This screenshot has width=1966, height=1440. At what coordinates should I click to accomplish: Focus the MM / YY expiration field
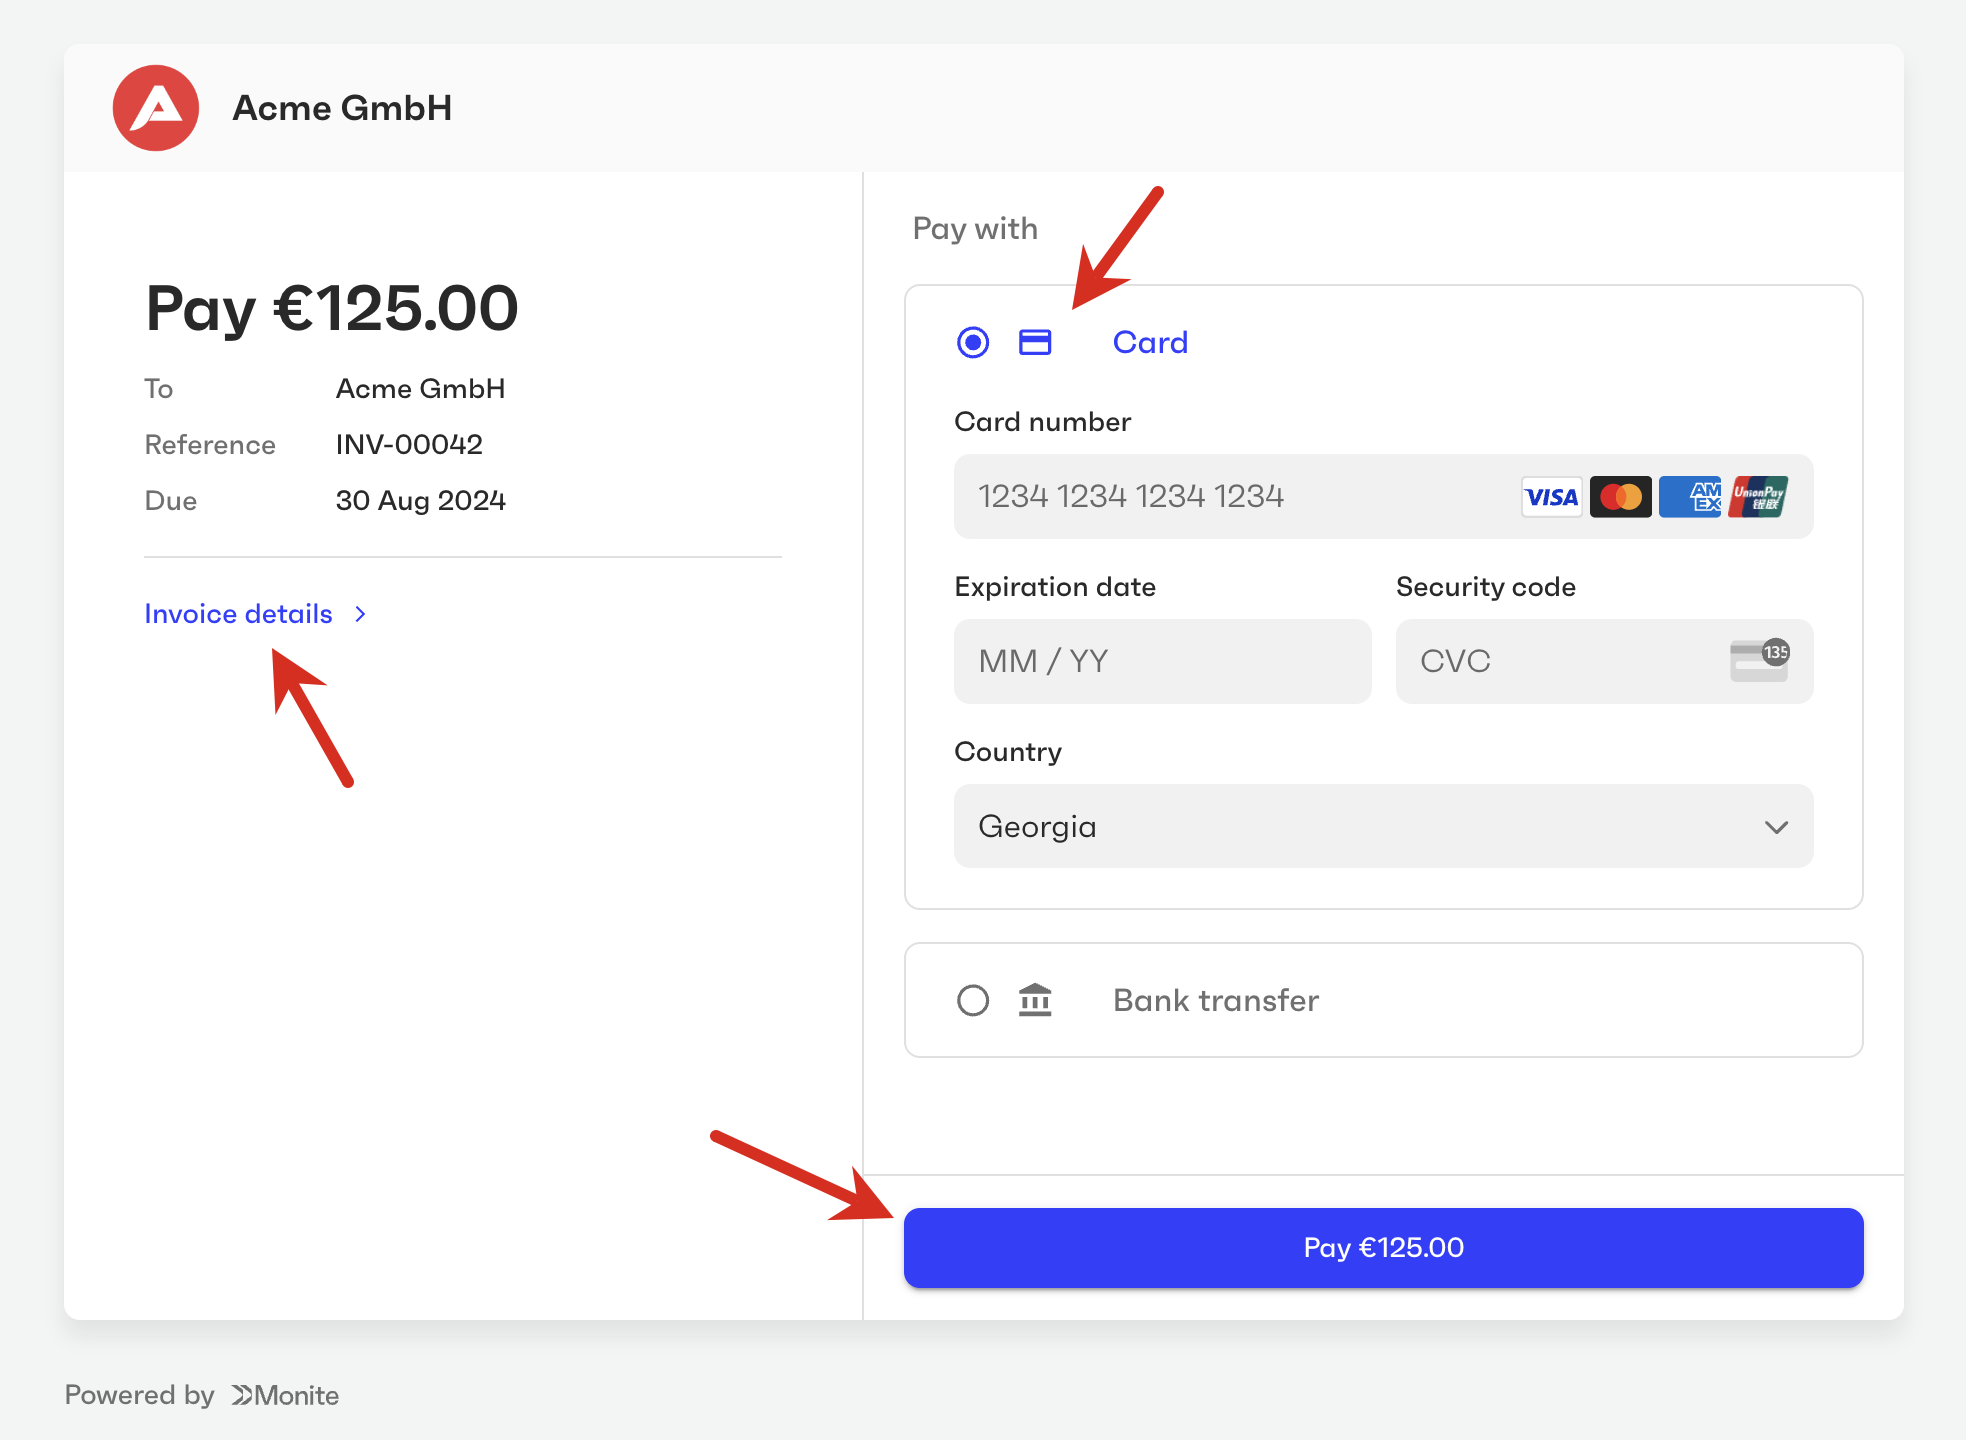click(1162, 661)
